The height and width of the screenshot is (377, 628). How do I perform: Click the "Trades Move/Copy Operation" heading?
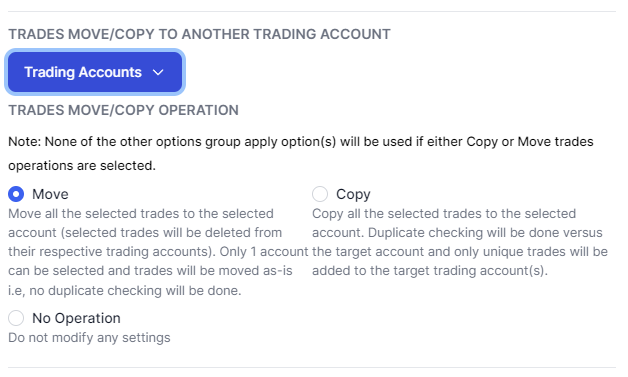(x=123, y=110)
